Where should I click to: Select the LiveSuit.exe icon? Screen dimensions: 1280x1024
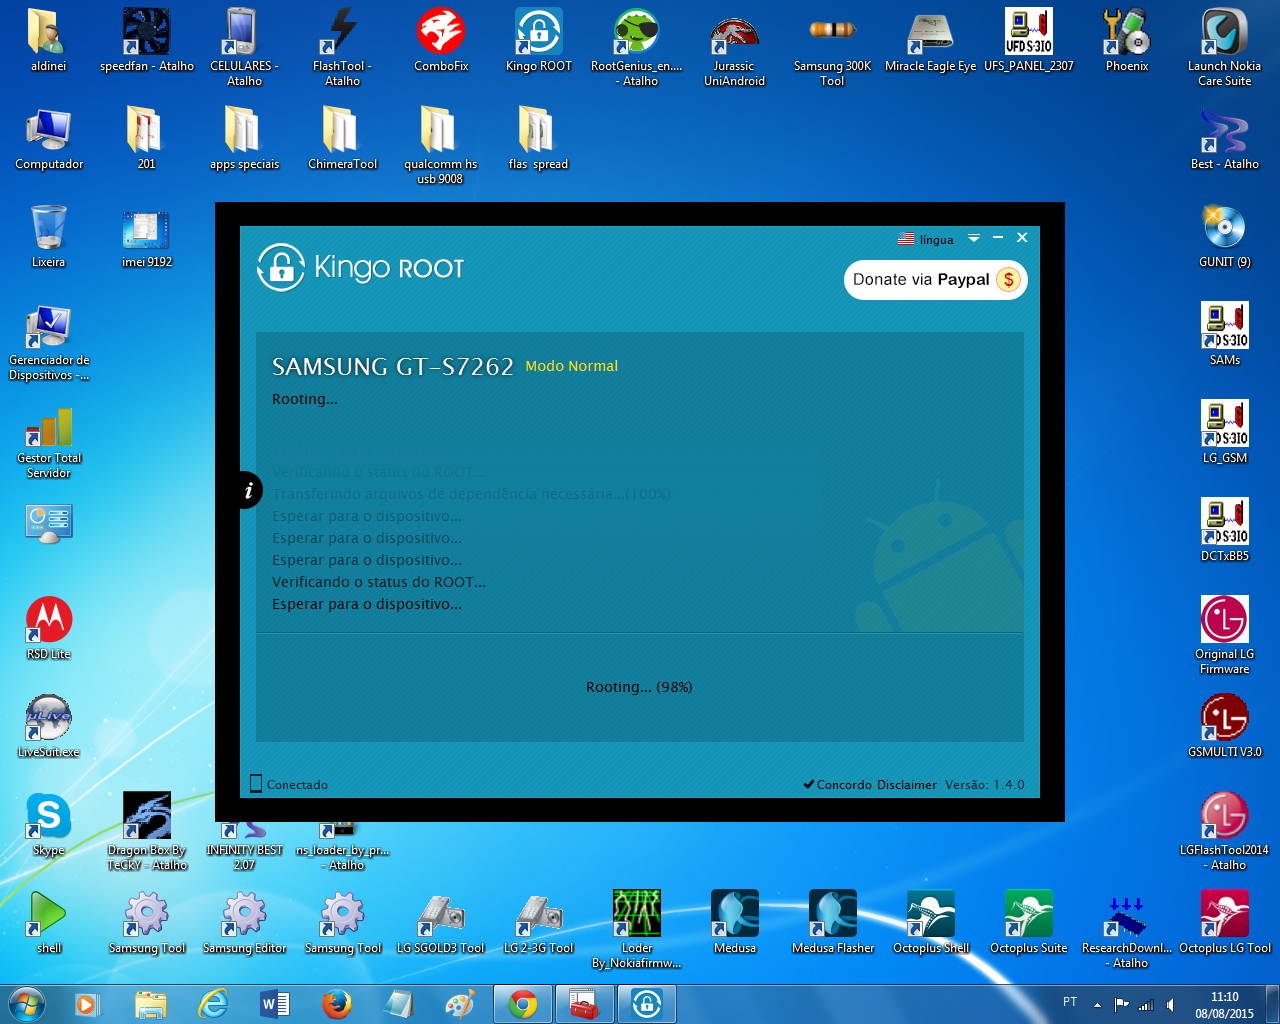click(x=49, y=727)
